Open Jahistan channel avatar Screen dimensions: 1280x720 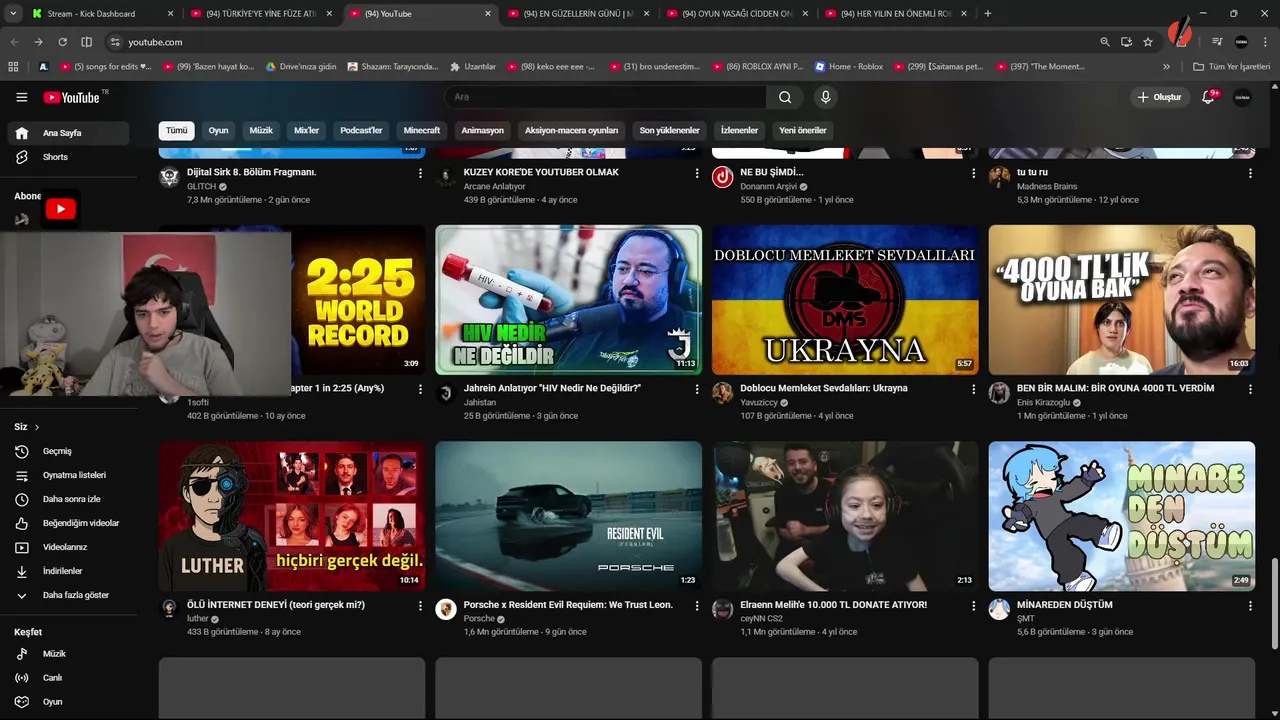coord(446,393)
